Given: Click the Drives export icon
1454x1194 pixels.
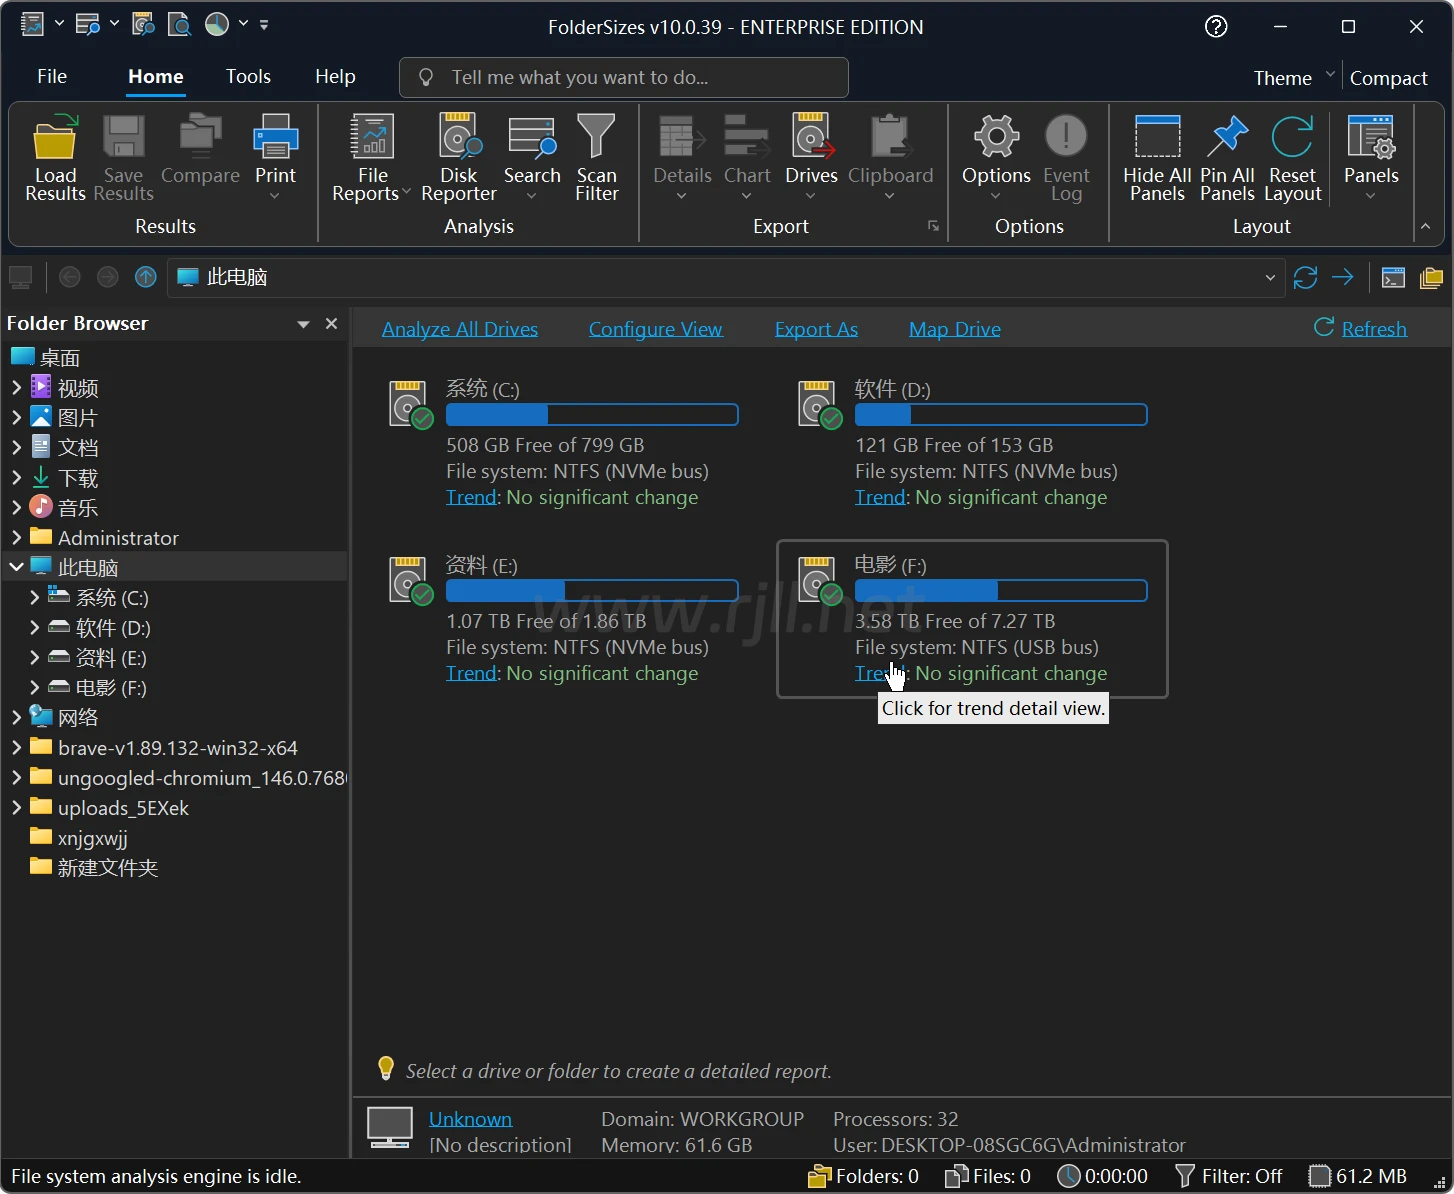Looking at the screenshot, I should 811,140.
